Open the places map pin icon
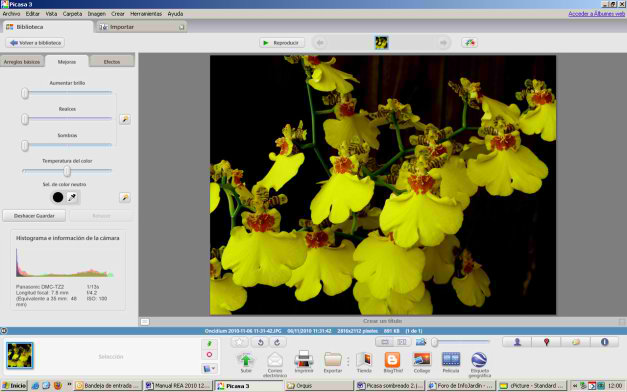This screenshot has height=392, width=627. click(546, 342)
